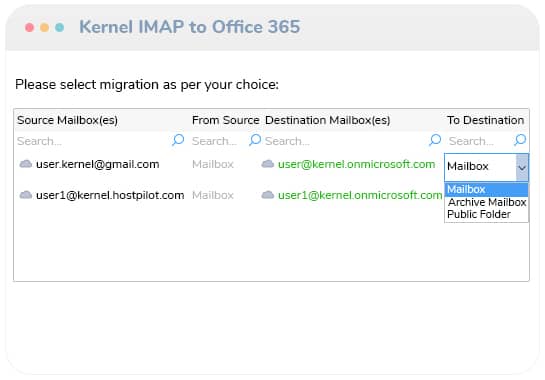Choose highlighted Mailbox option in dropdown list
This screenshot has height=380, width=545.
486,189
